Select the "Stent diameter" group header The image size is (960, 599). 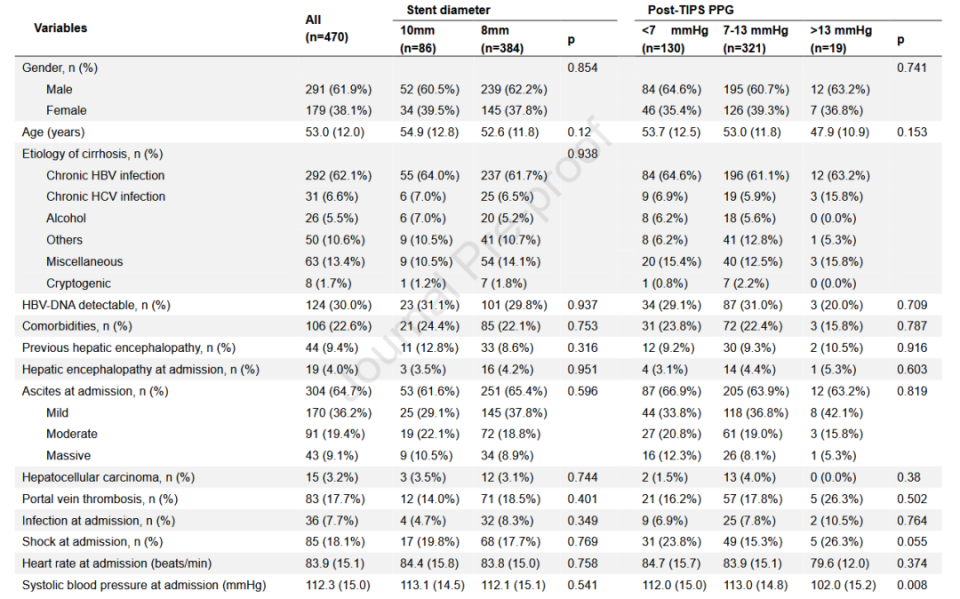[x=447, y=9]
